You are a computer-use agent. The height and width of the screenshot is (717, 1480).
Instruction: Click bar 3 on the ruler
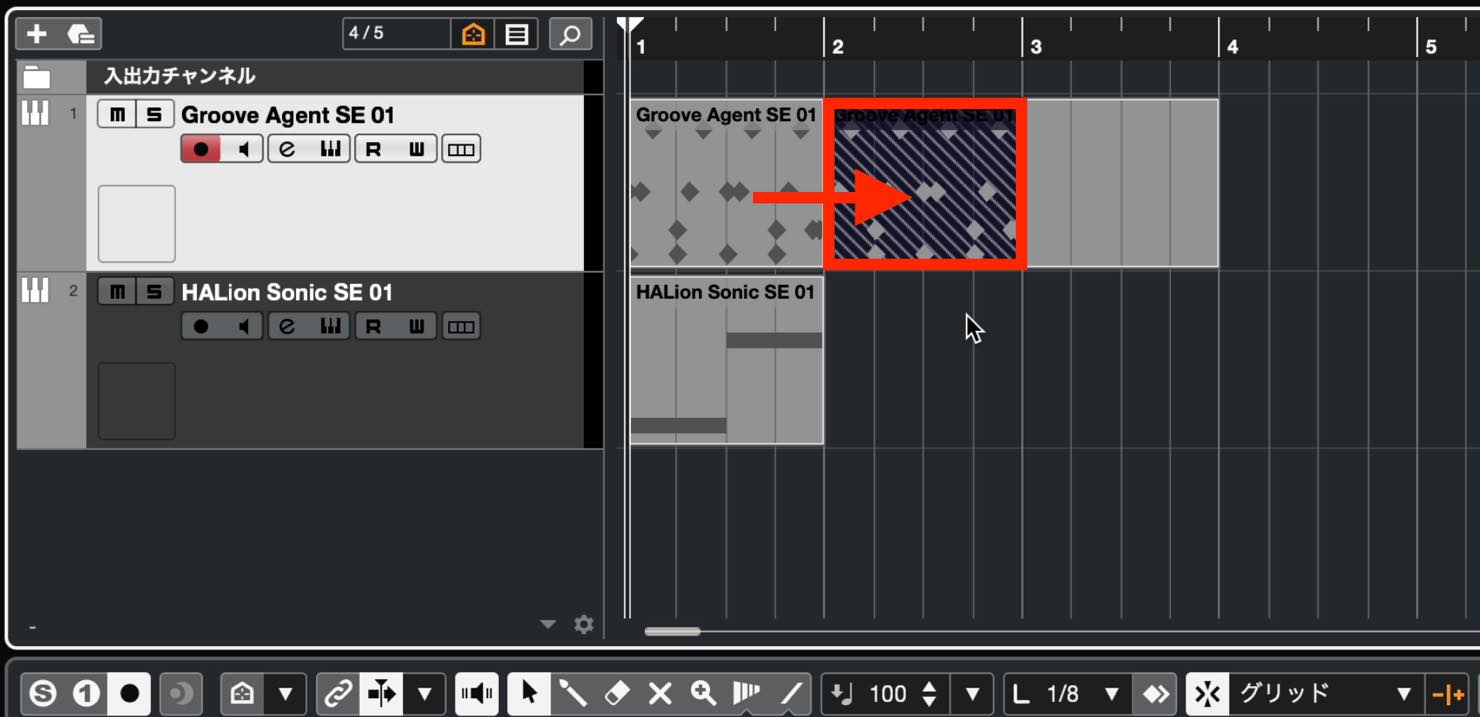[x=1036, y=46]
